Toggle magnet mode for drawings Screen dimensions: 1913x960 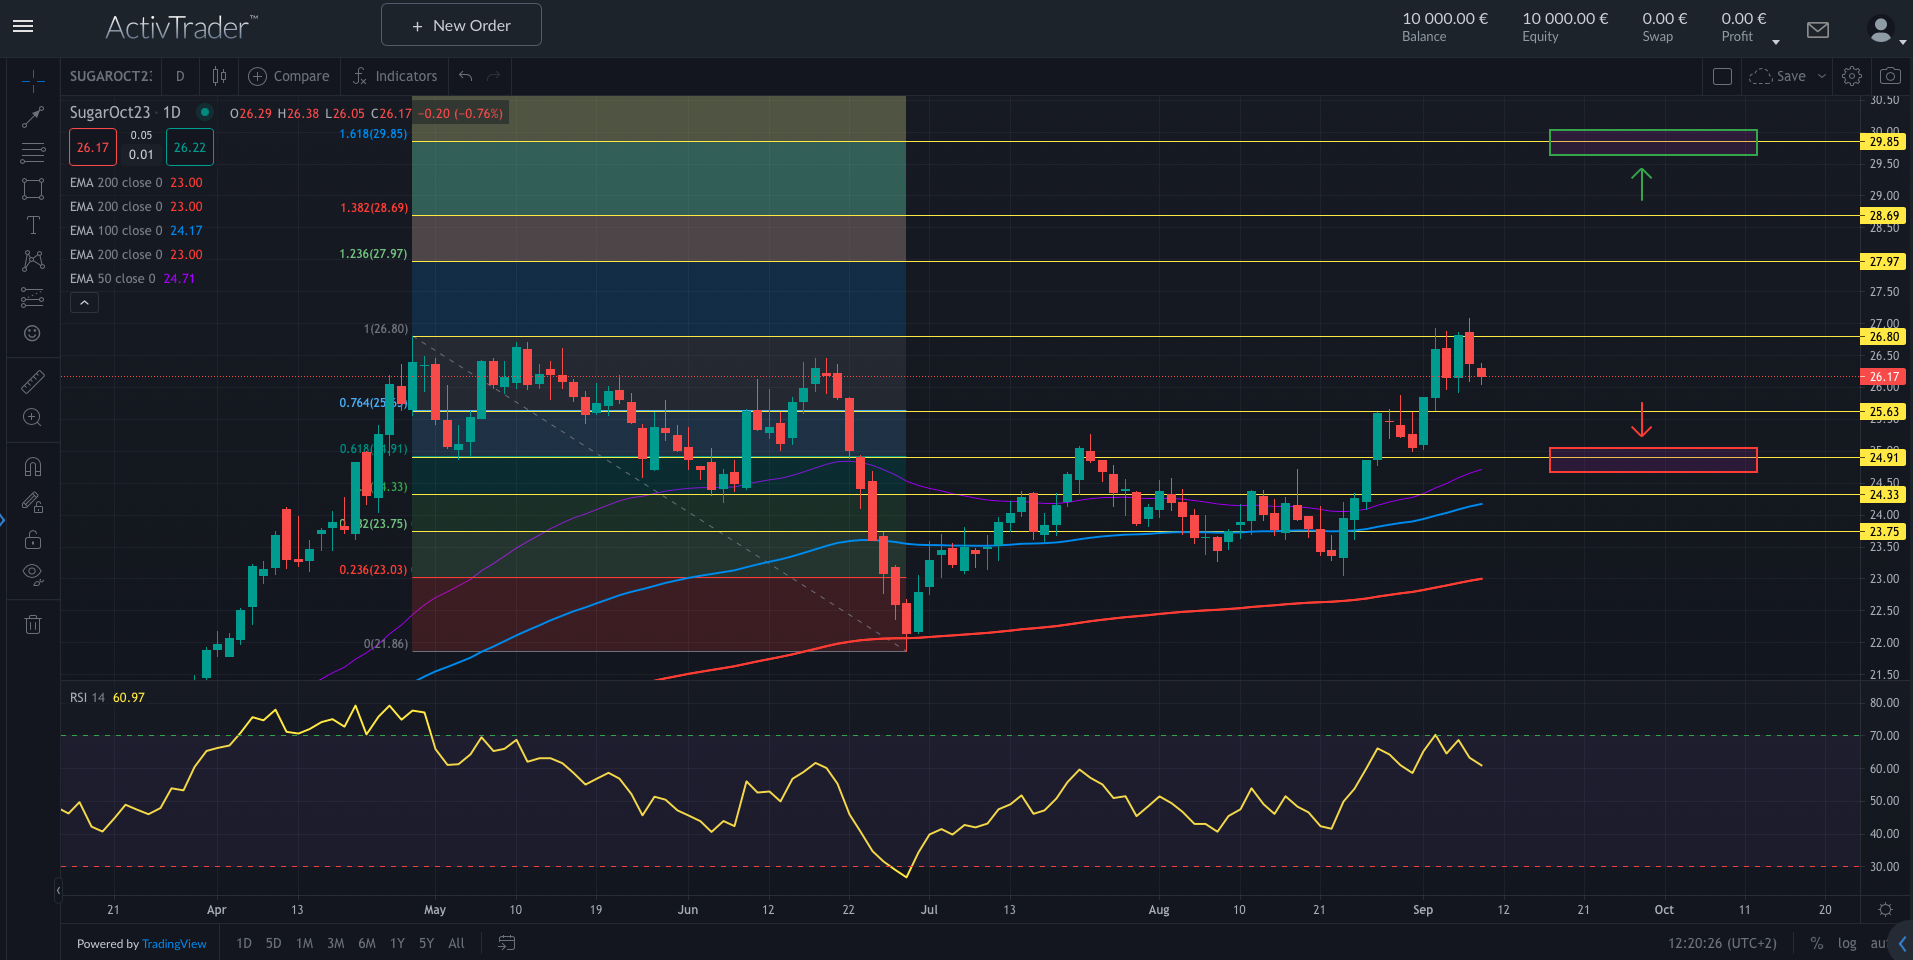(33, 467)
